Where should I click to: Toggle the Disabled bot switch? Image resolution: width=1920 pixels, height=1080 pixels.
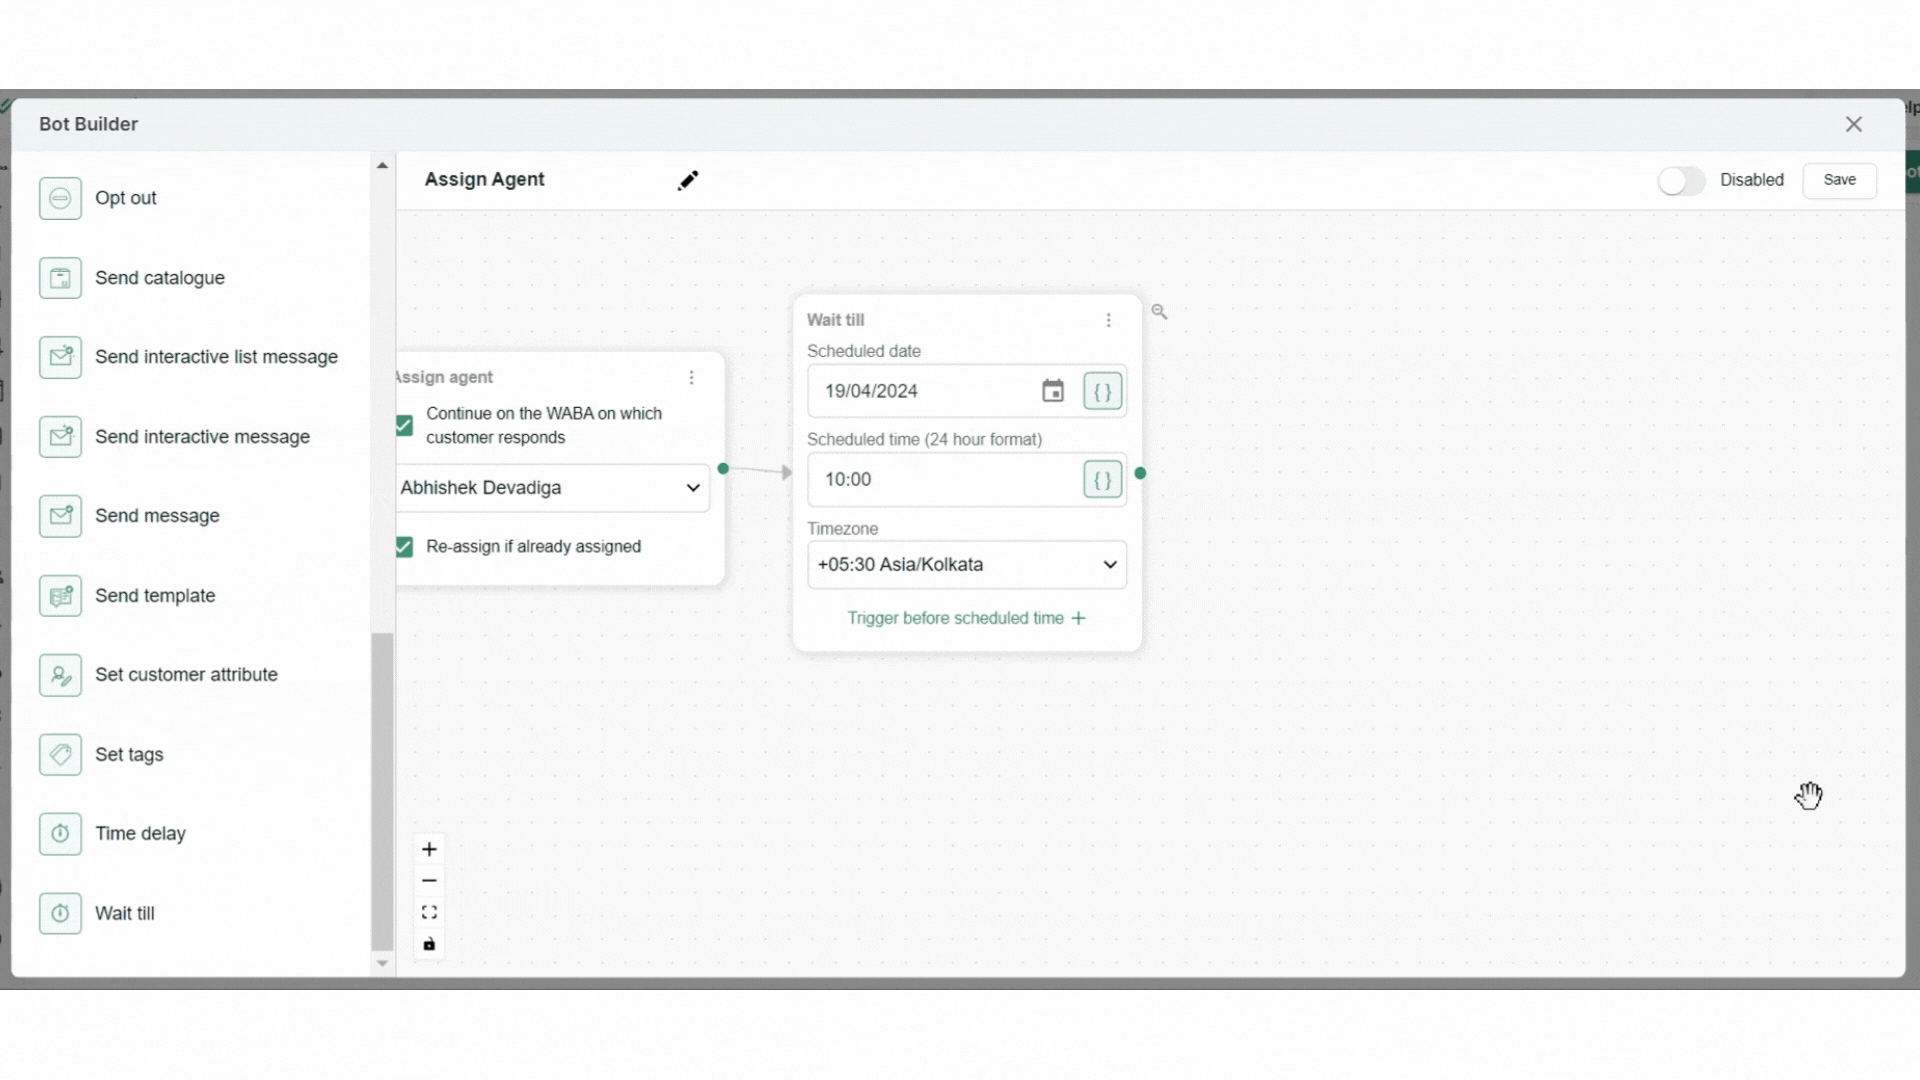[x=1681, y=181]
